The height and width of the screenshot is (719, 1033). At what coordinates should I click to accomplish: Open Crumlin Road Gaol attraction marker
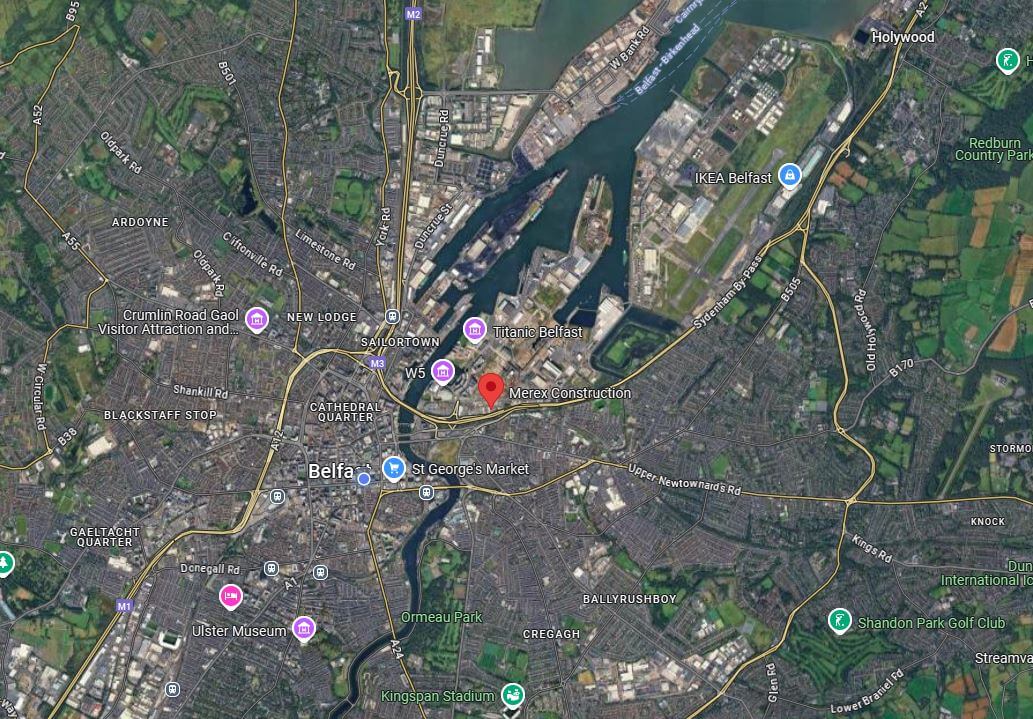[x=257, y=320]
